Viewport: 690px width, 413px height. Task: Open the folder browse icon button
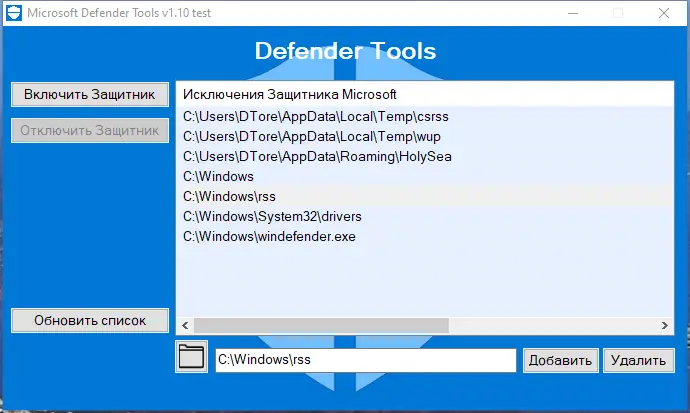191,356
